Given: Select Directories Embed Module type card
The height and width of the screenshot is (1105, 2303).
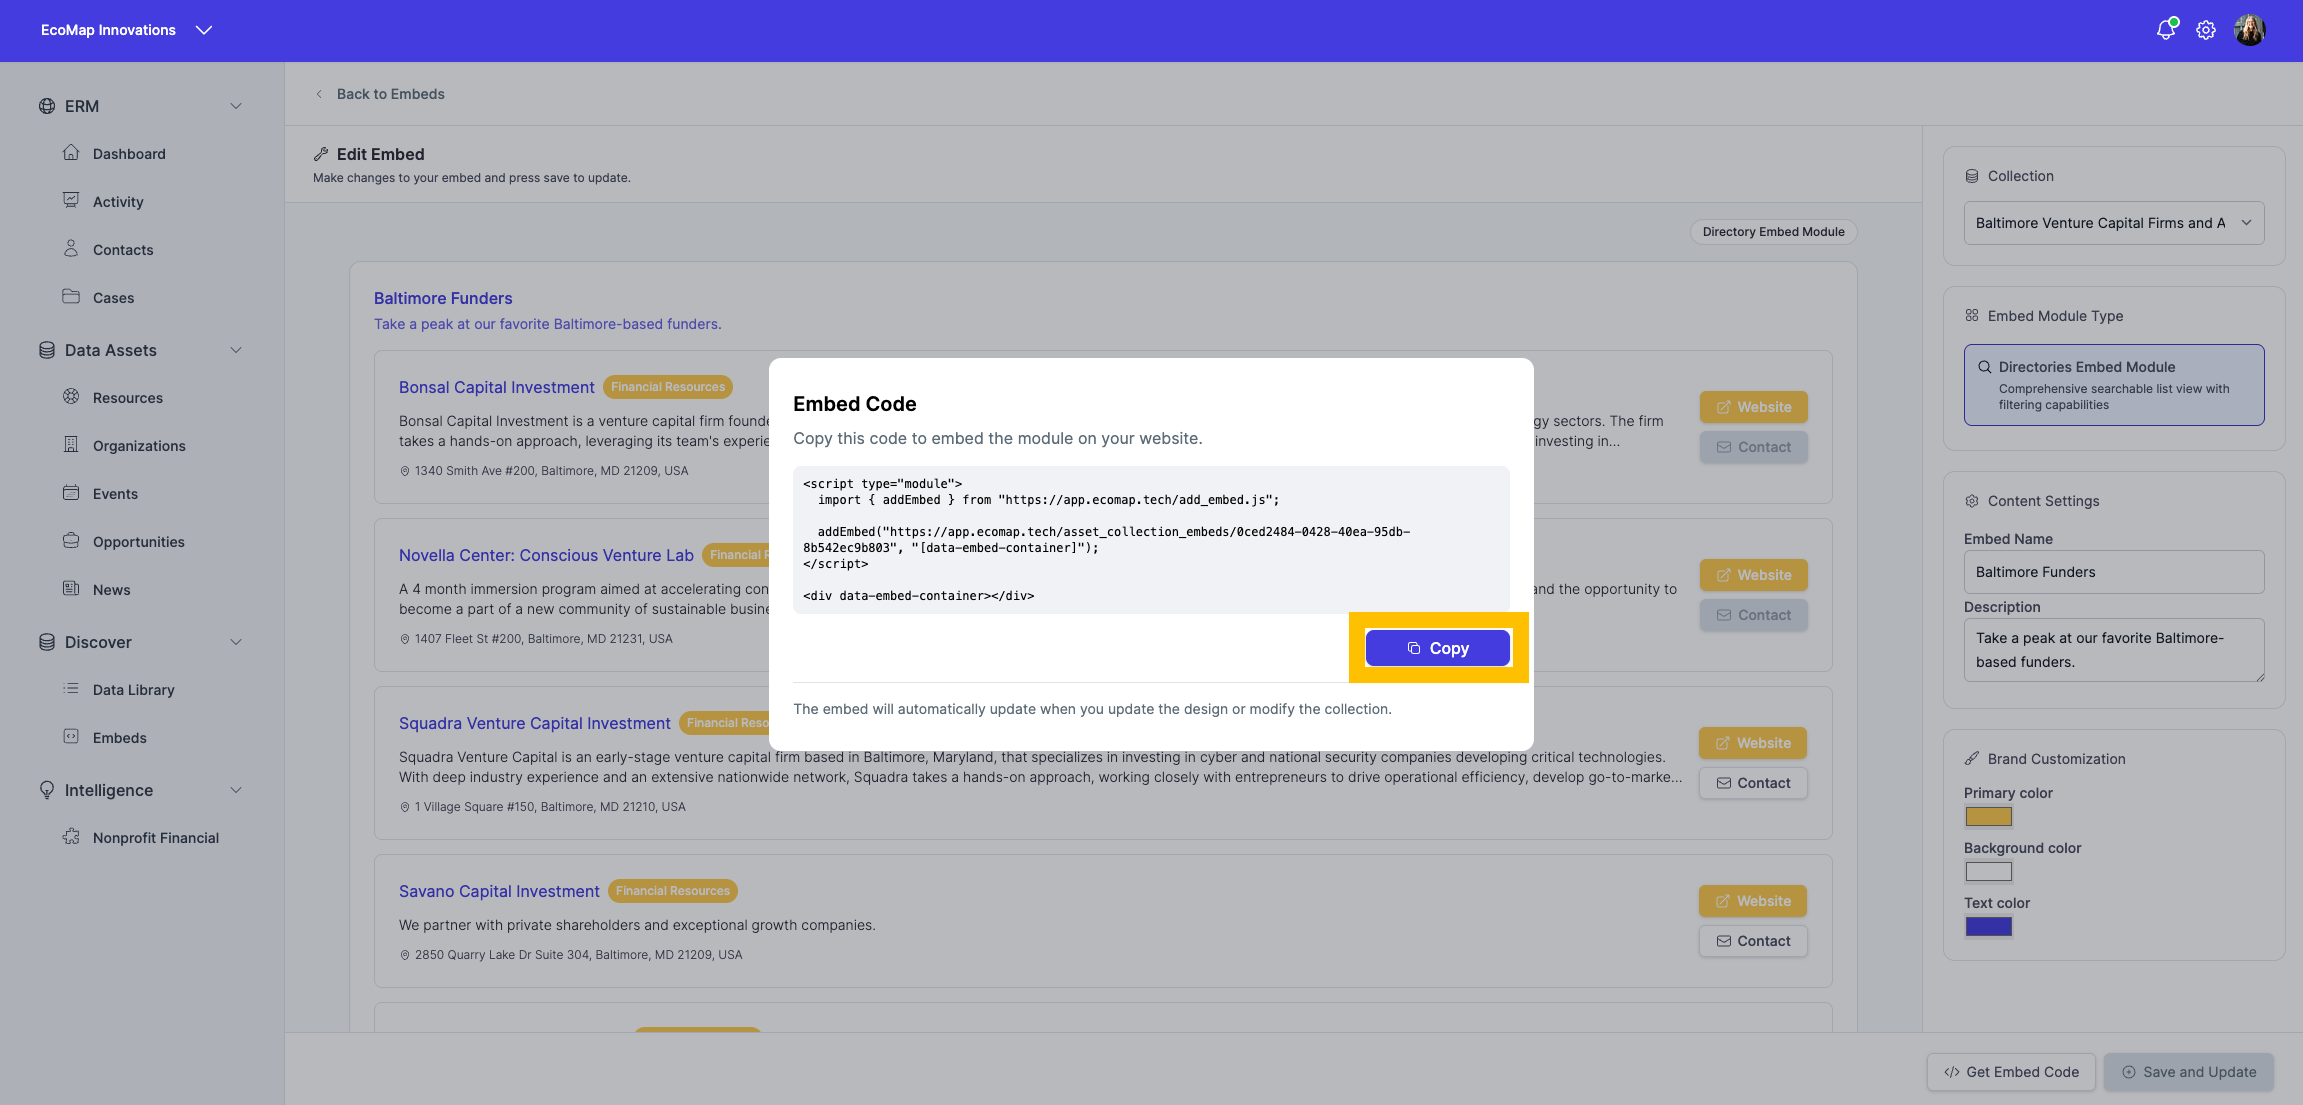Looking at the screenshot, I should click(x=2114, y=385).
